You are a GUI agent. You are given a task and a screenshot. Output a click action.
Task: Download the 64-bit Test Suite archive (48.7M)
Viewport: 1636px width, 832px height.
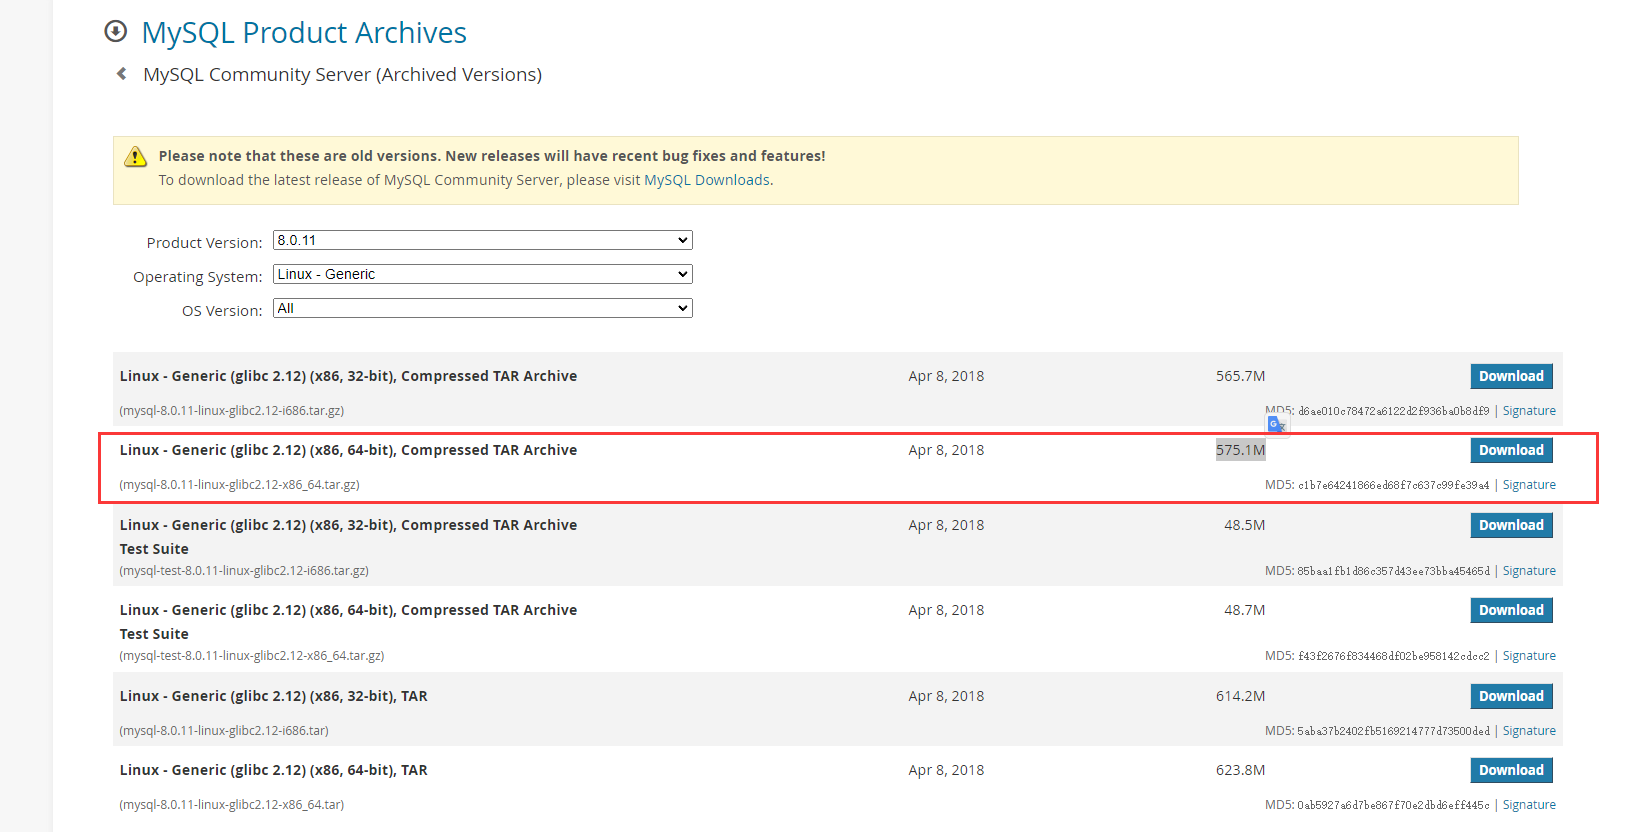tap(1511, 610)
